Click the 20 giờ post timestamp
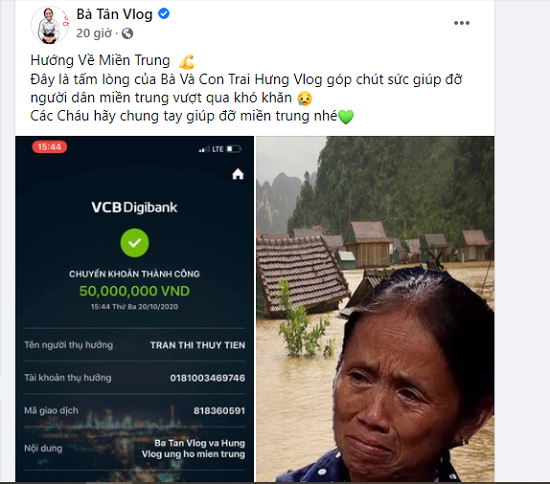 (x=94, y=33)
